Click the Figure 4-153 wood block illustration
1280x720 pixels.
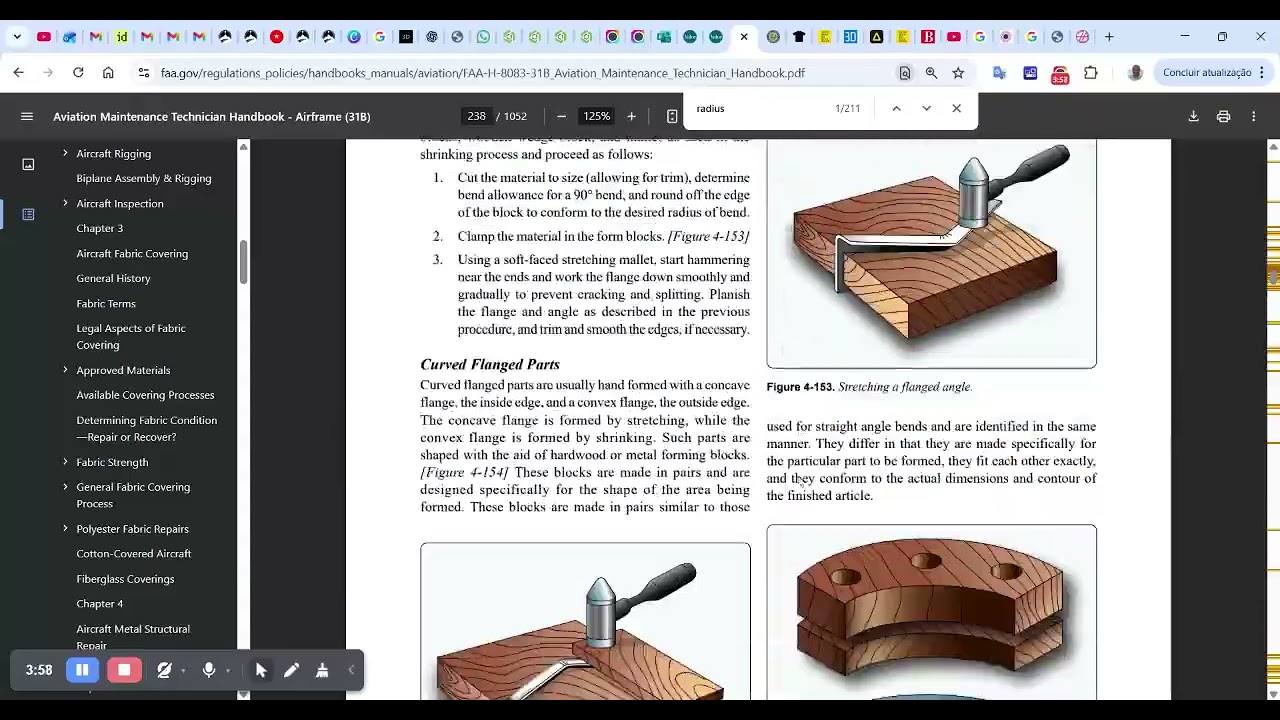[x=931, y=253]
